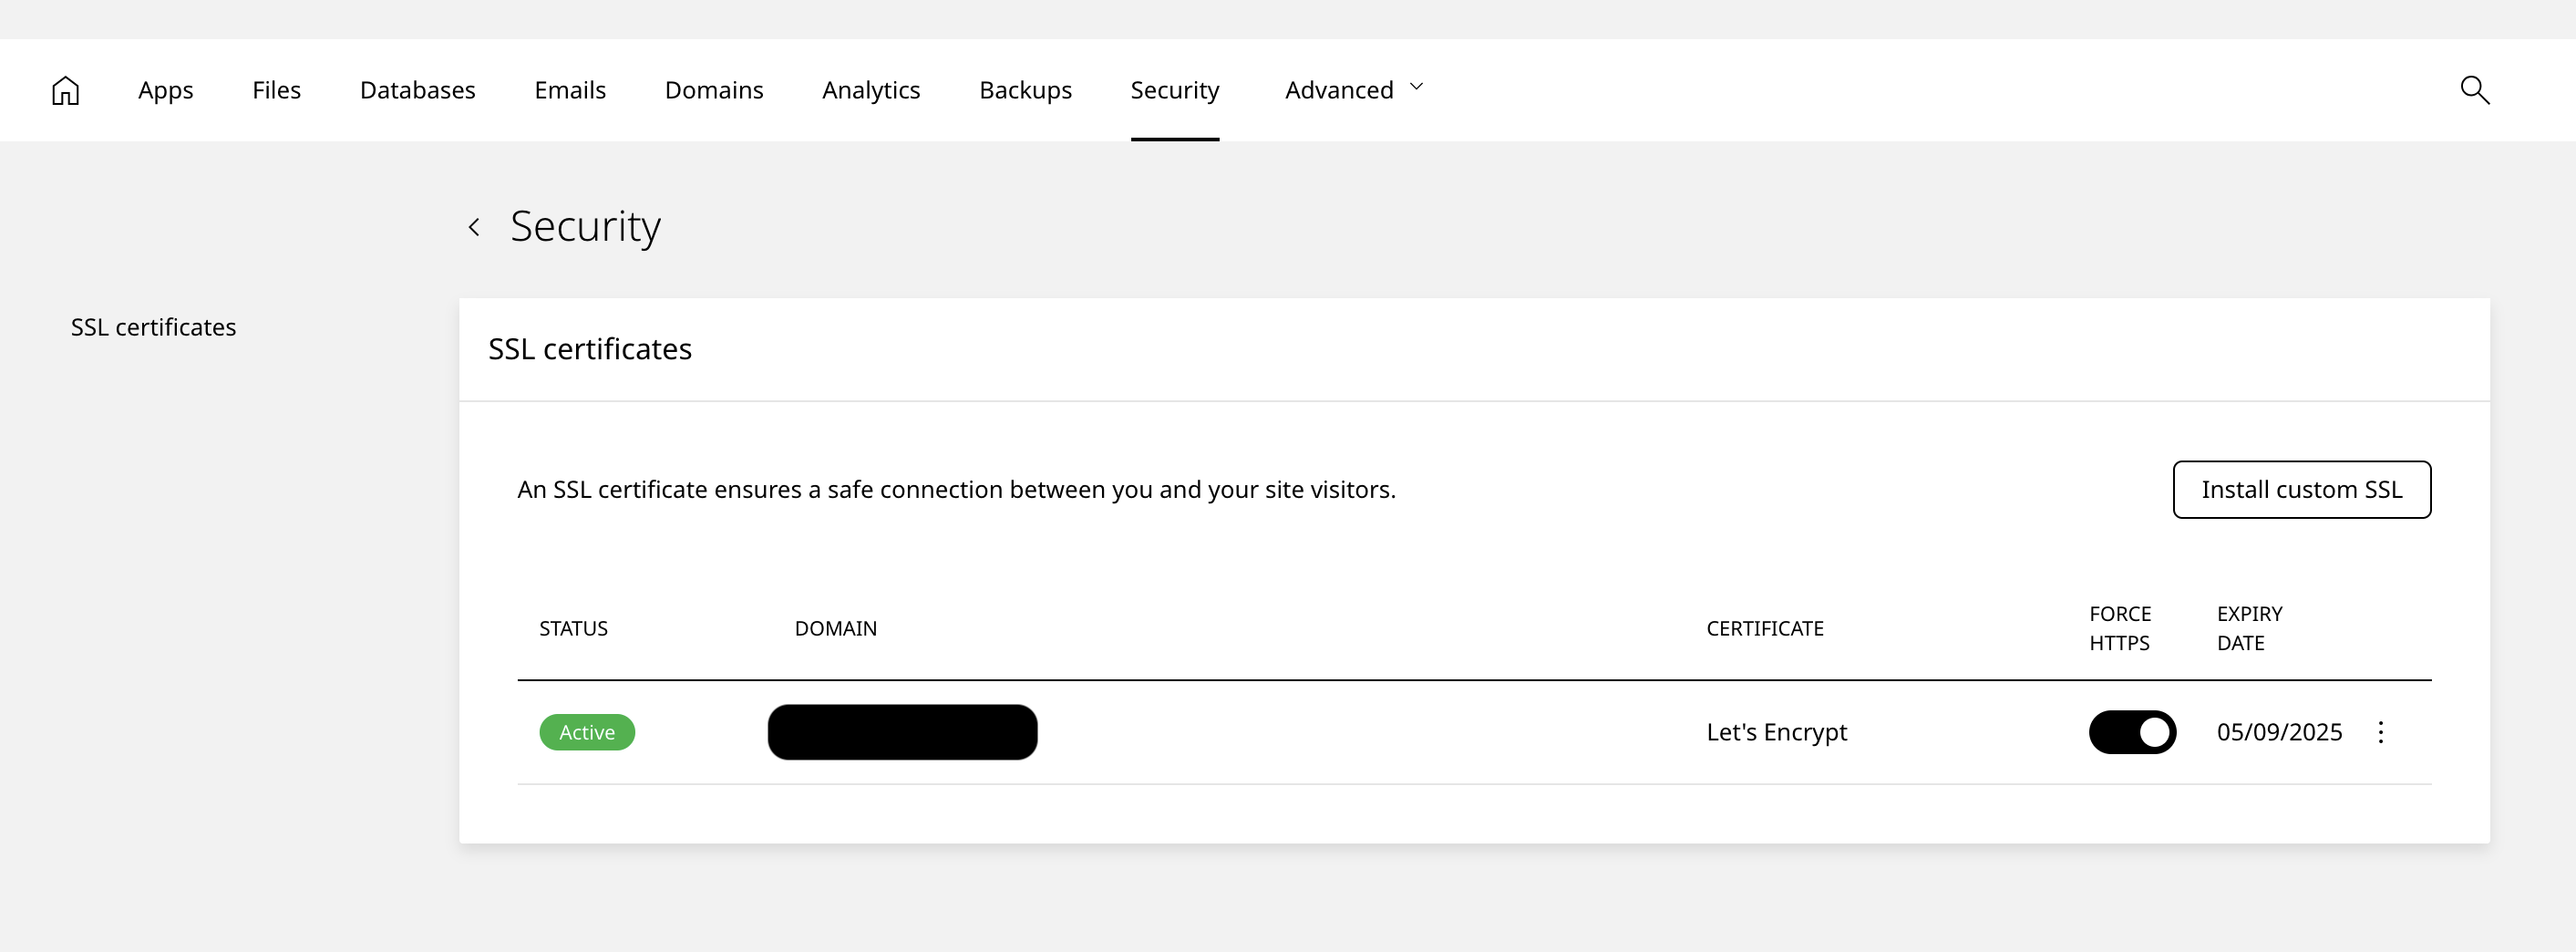Click the Security page heading
The width and height of the screenshot is (2576, 952).
pyautogui.click(x=585, y=227)
